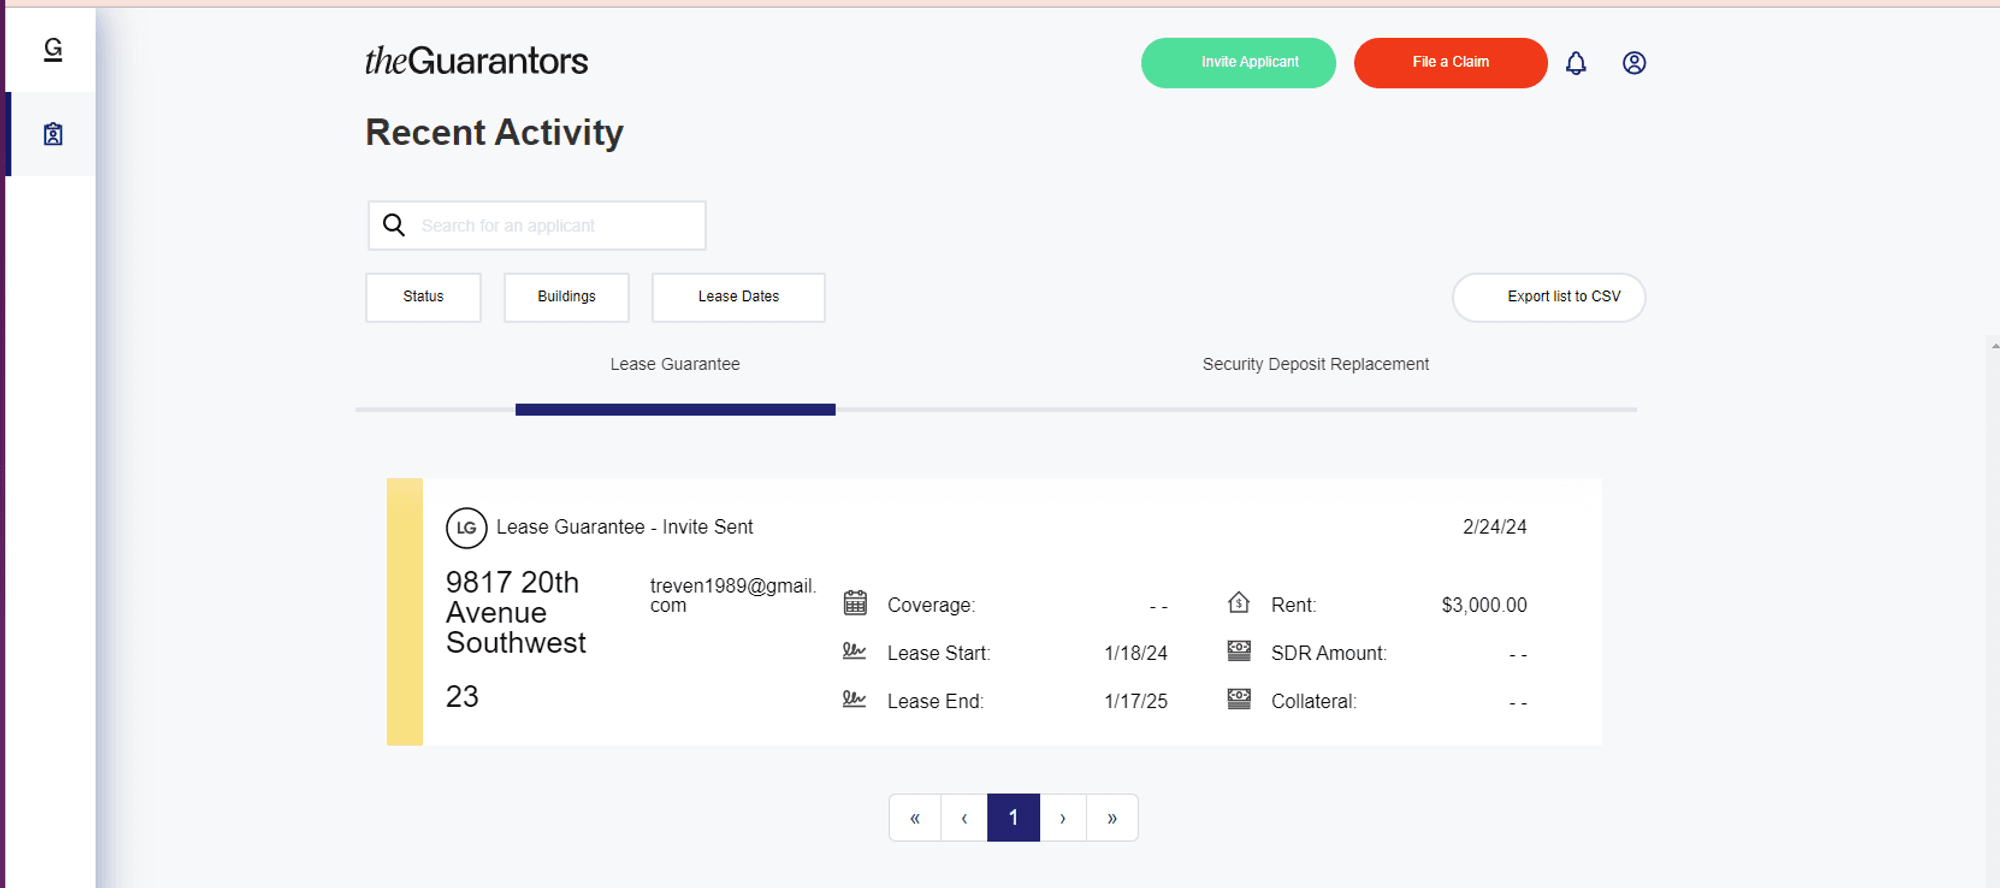Click the signature icon beside Lease Start
The height and width of the screenshot is (888, 2000).
854,651
